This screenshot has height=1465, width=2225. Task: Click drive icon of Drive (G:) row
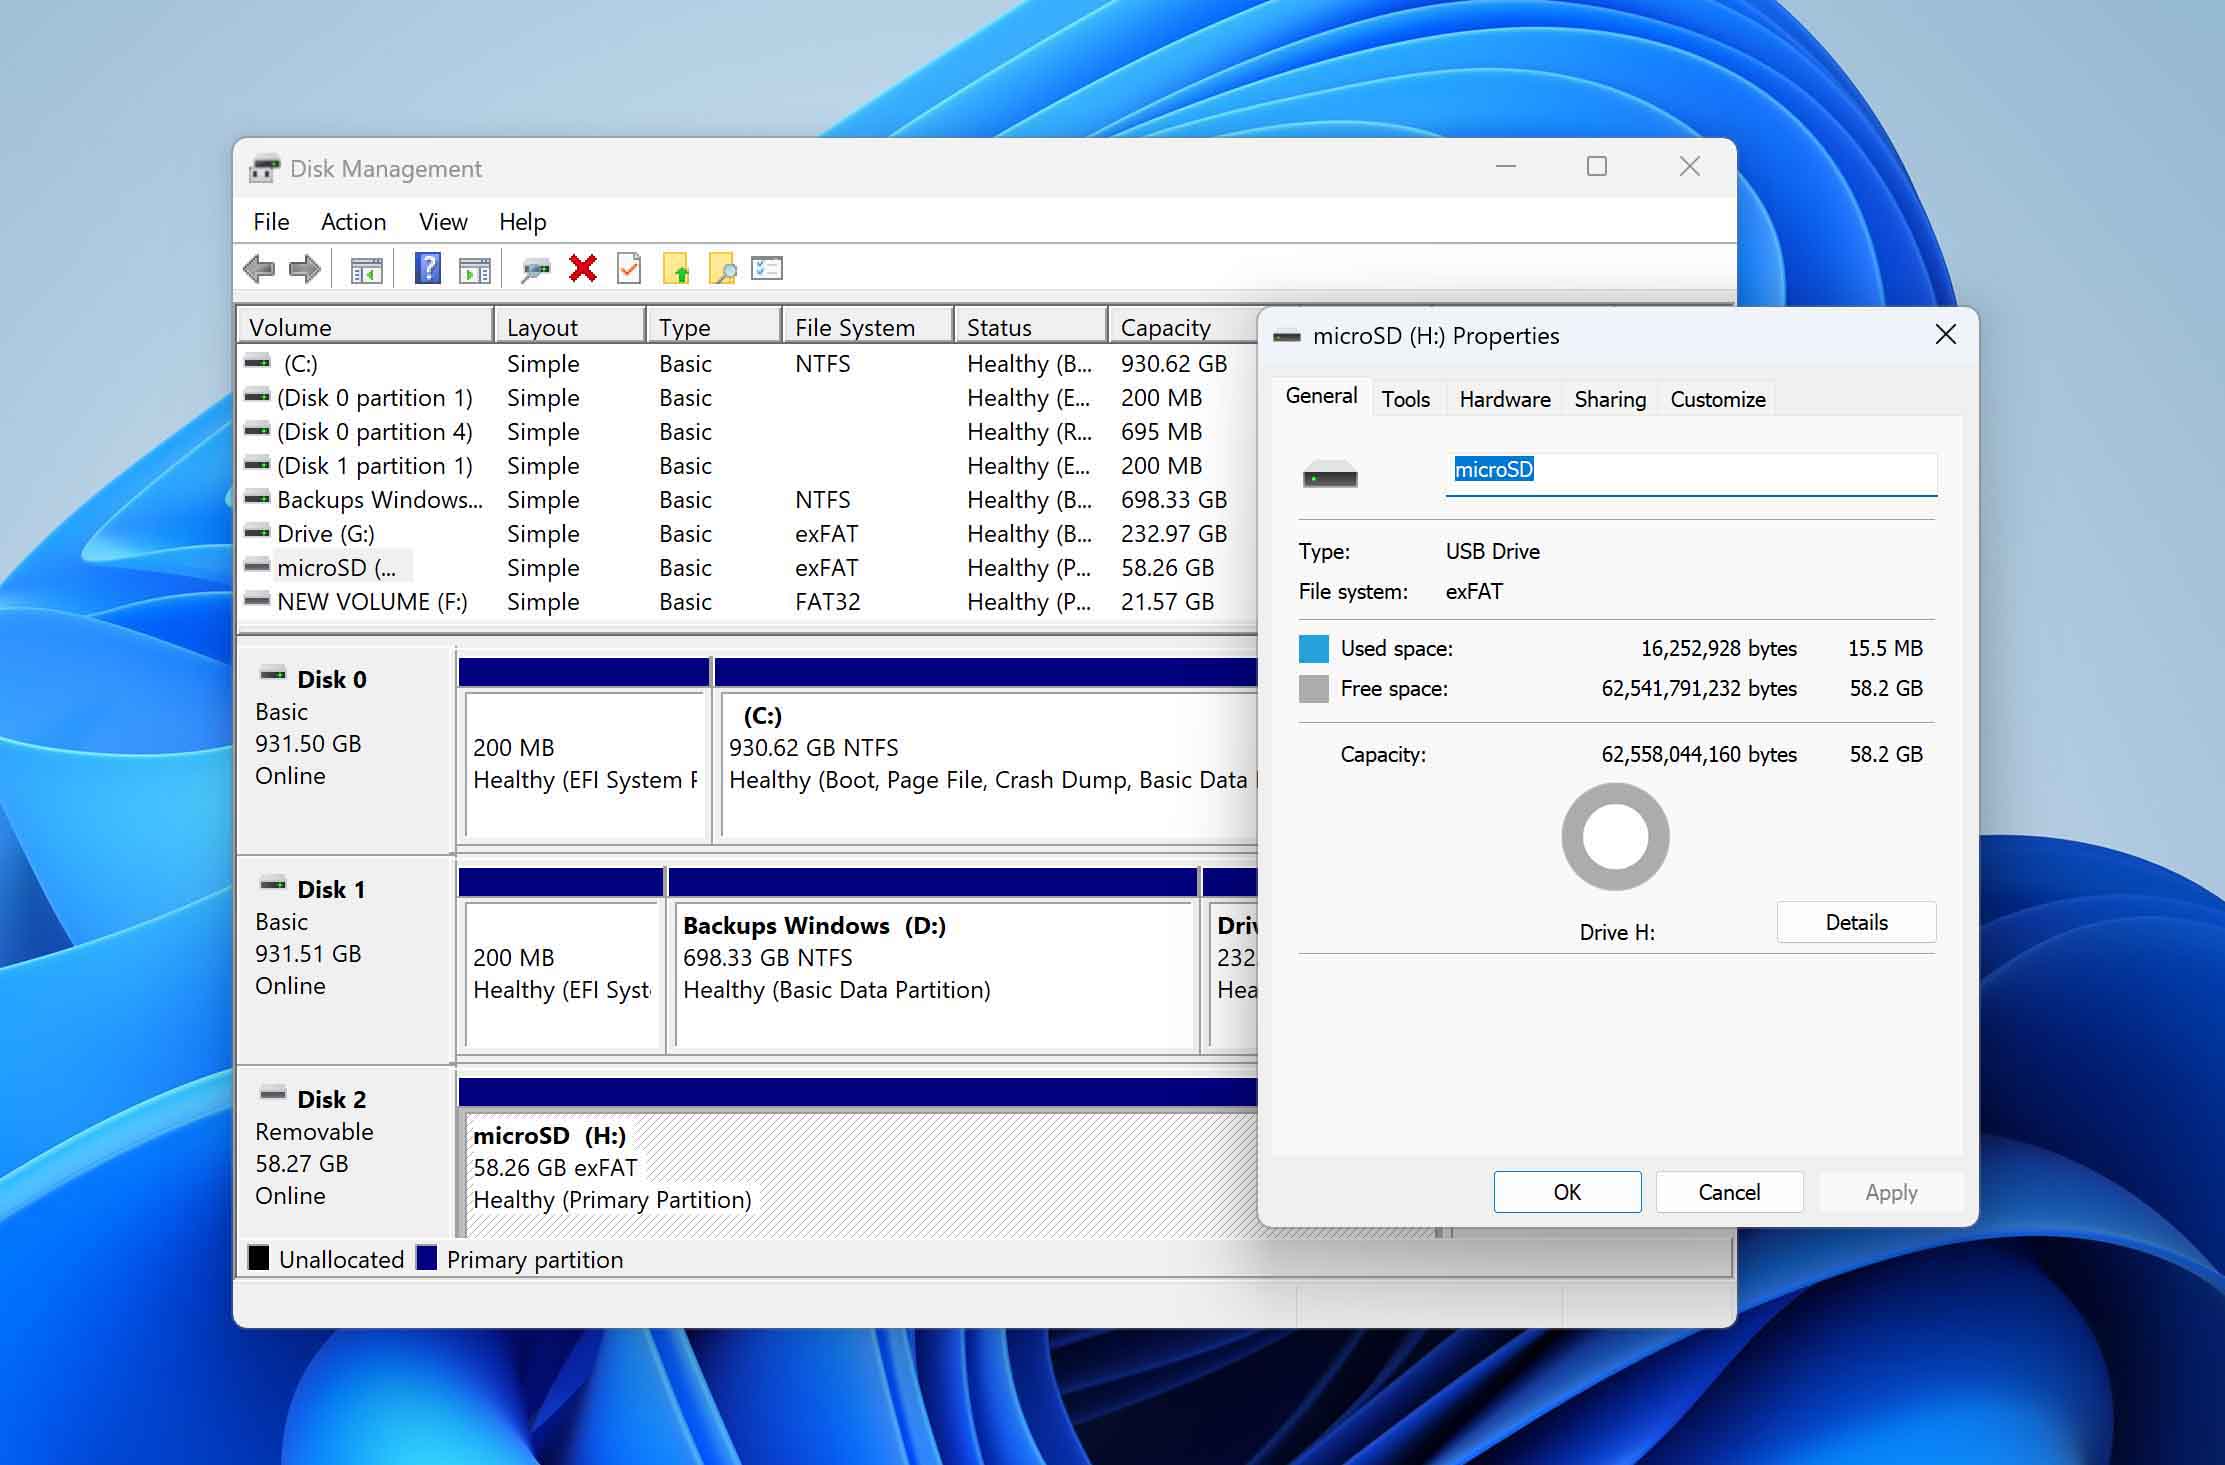tap(257, 532)
